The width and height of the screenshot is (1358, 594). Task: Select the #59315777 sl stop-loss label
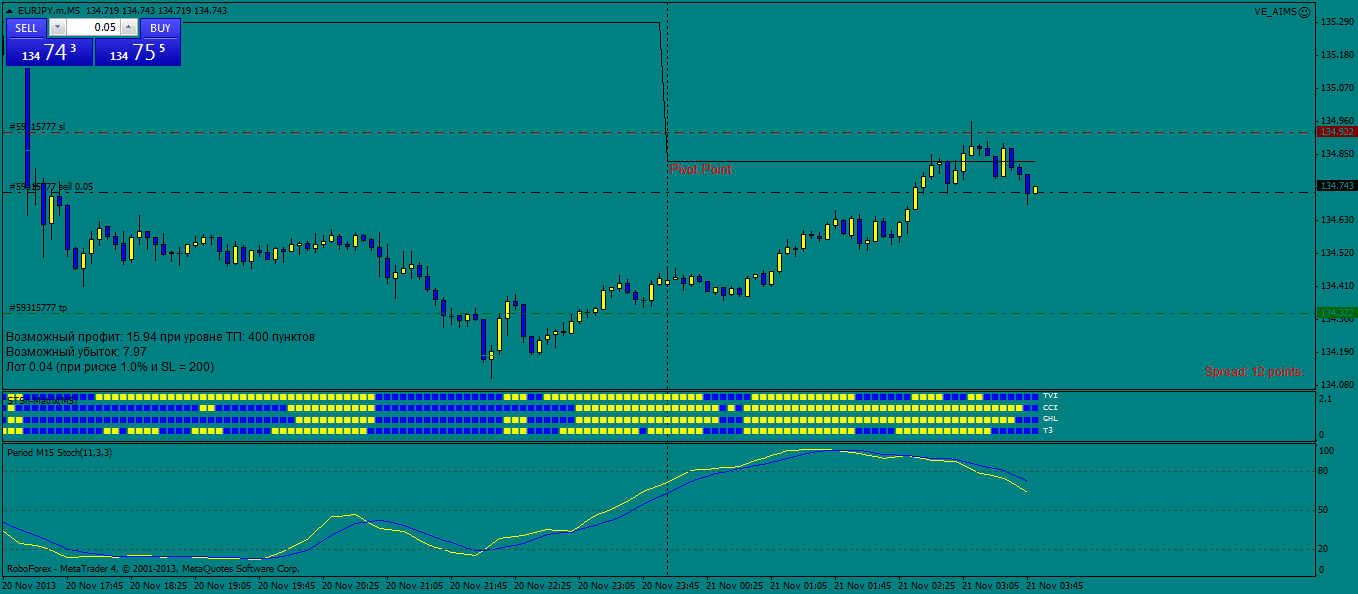[37, 127]
